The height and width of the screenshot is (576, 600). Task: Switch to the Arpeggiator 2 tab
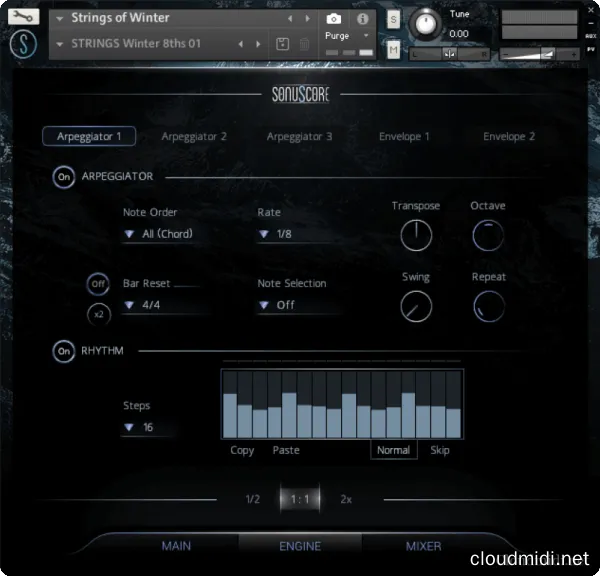pyautogui.click(x=194, y=136)
